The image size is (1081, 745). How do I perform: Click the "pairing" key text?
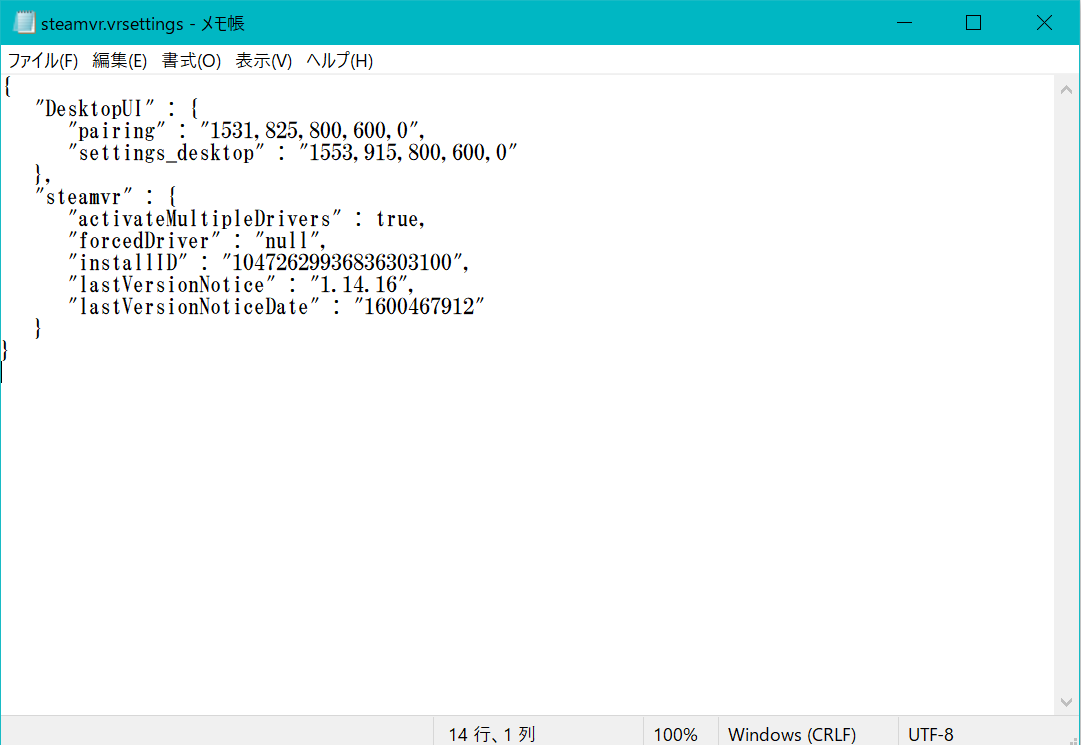click(117, 131)
